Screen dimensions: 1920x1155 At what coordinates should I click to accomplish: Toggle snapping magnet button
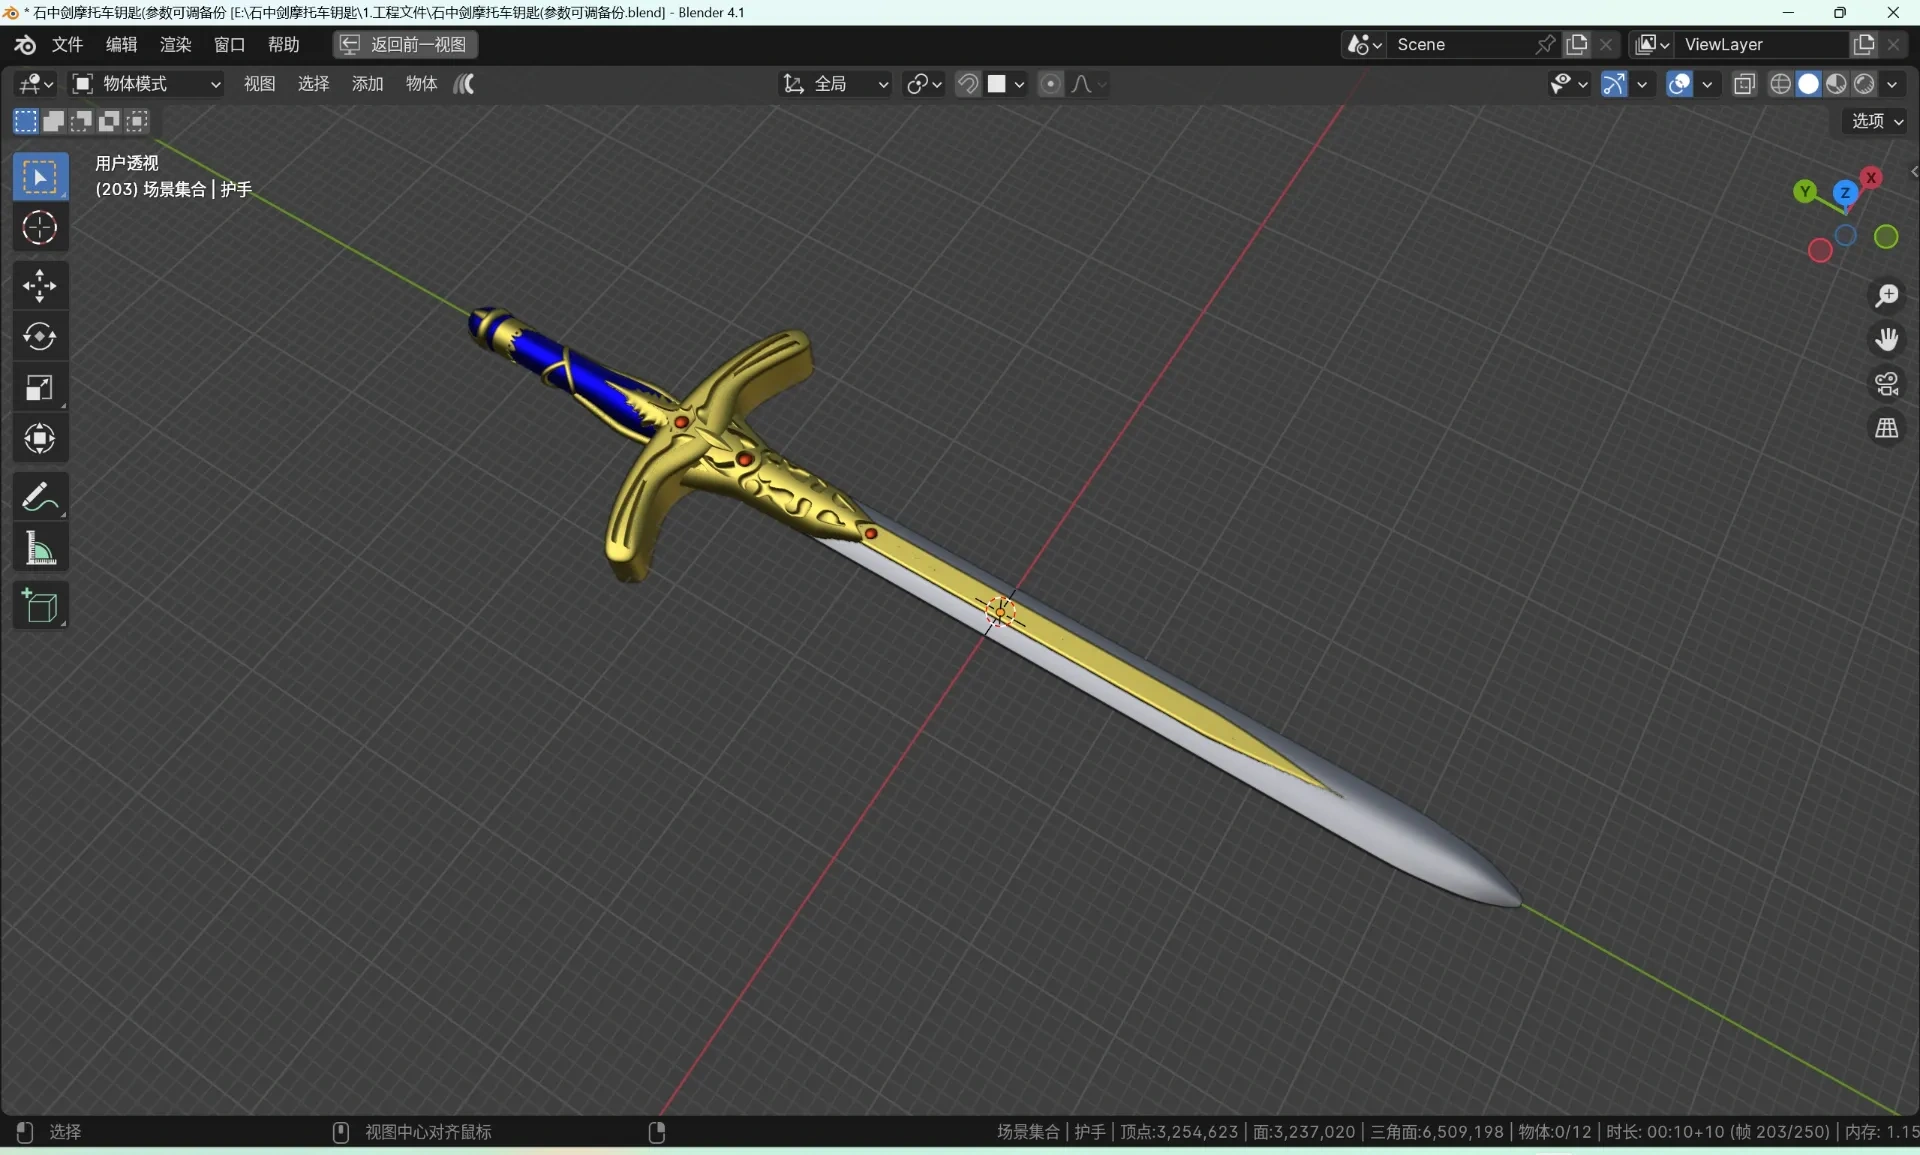(x=967, y=84)
